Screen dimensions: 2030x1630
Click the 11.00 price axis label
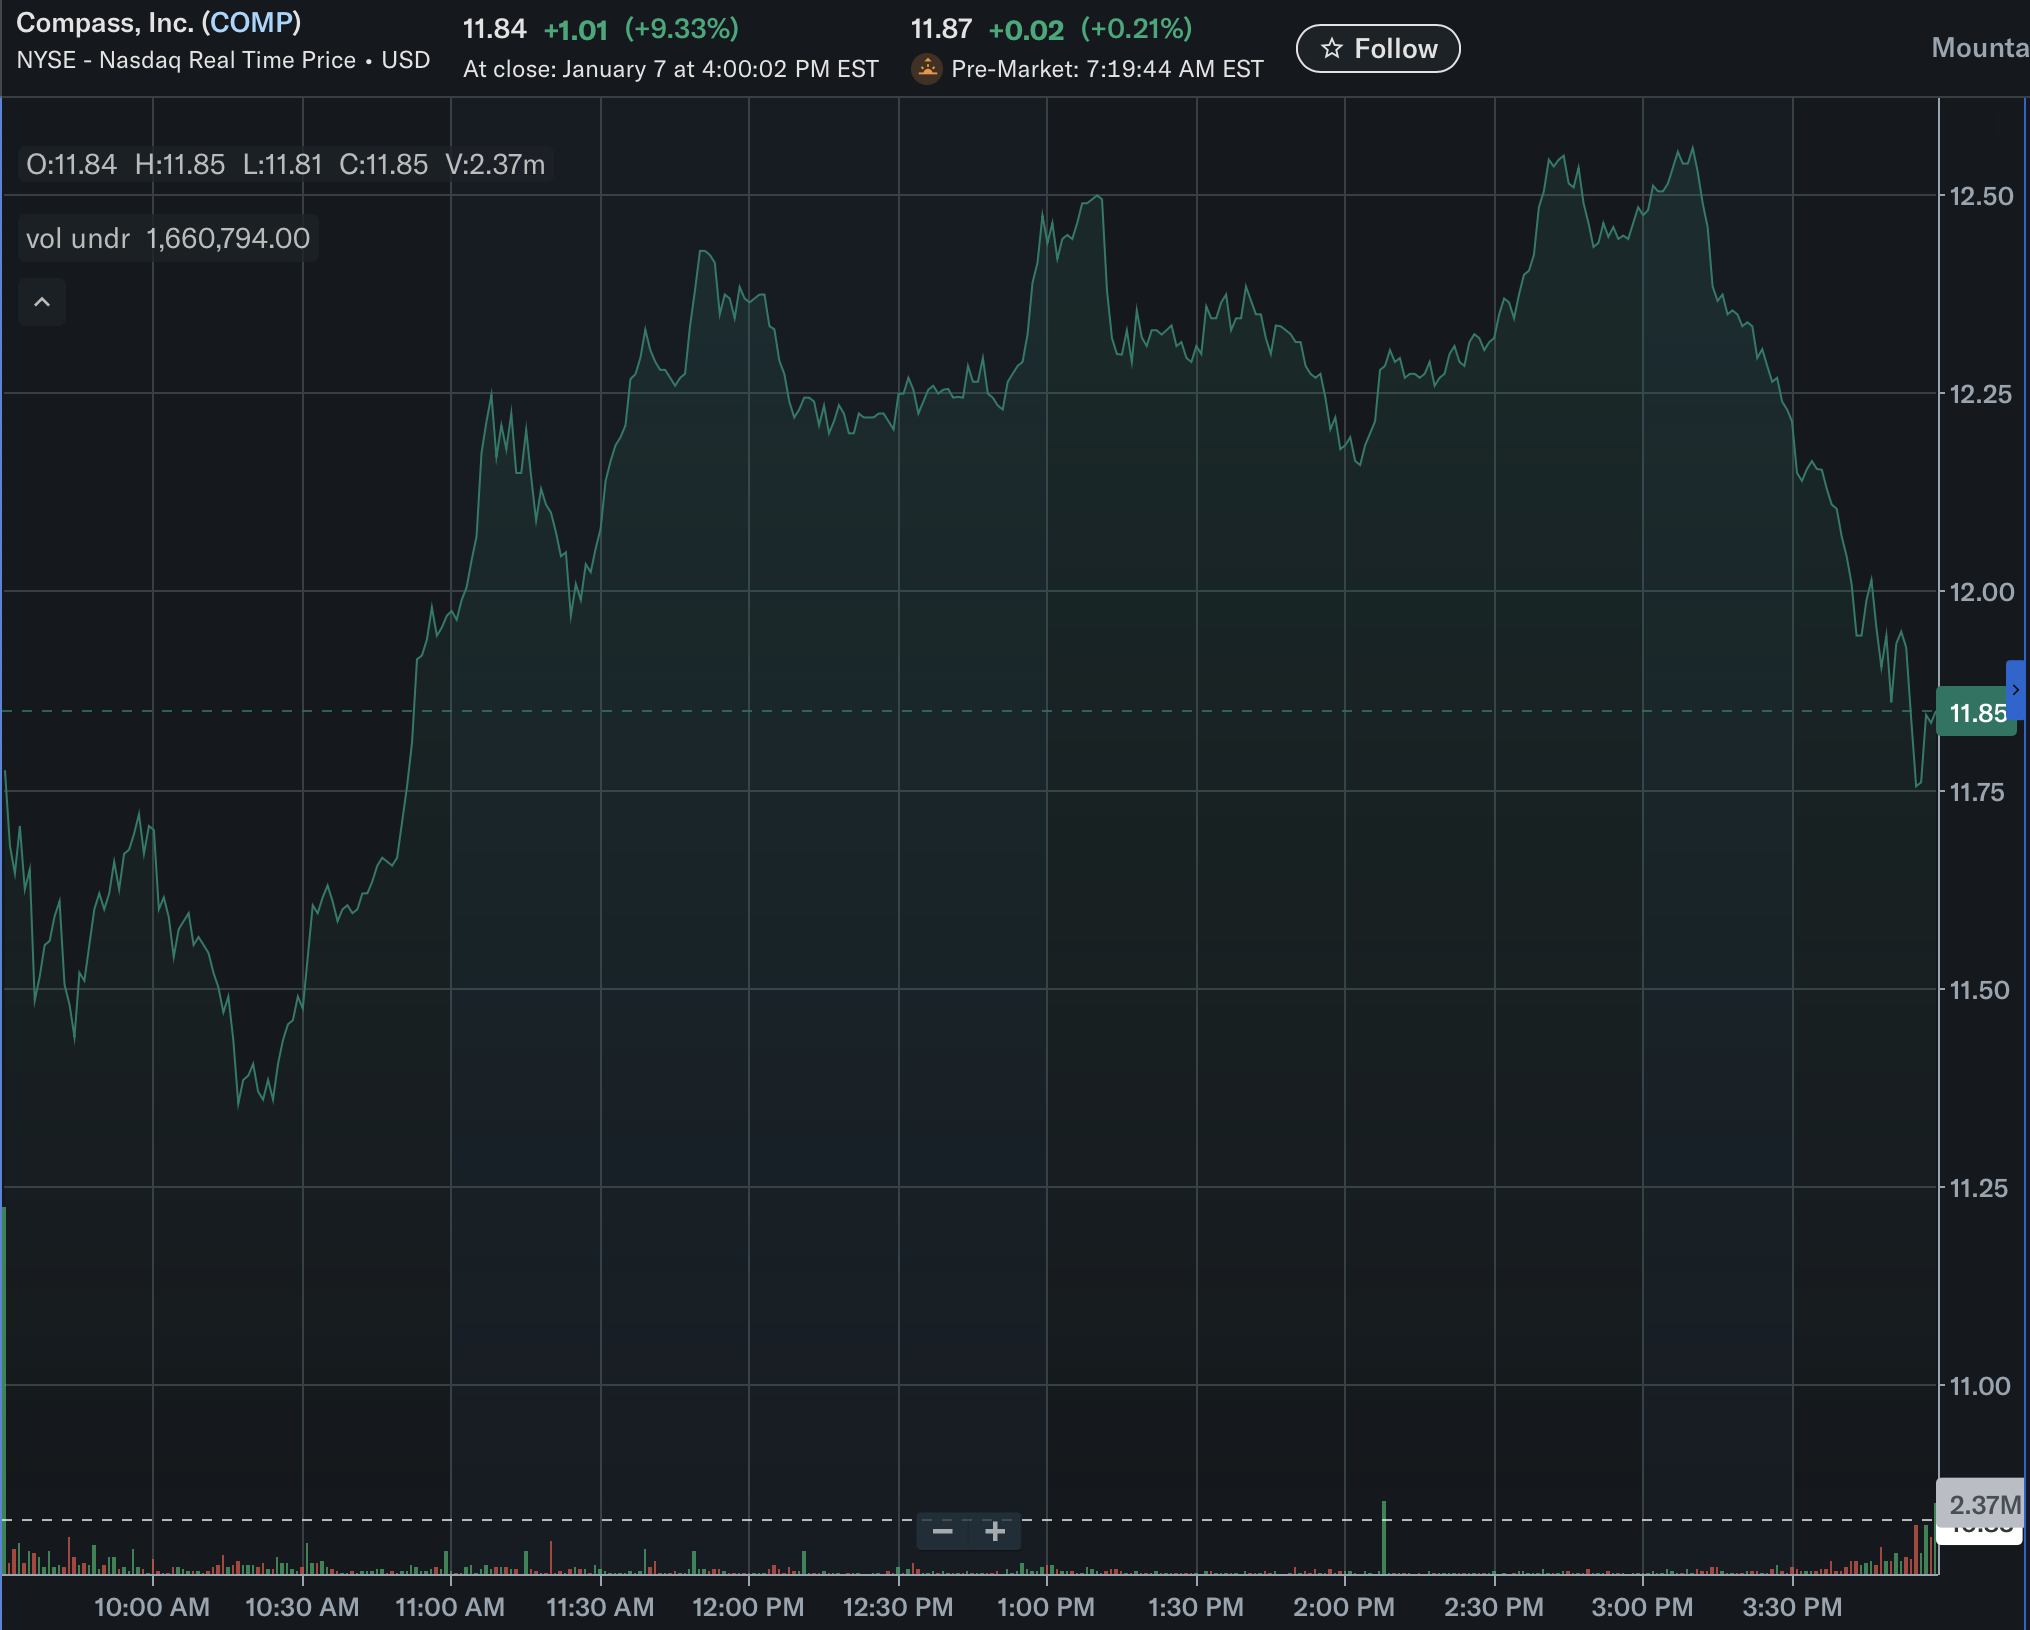pyautogui.click(x=1979, y=1386)
